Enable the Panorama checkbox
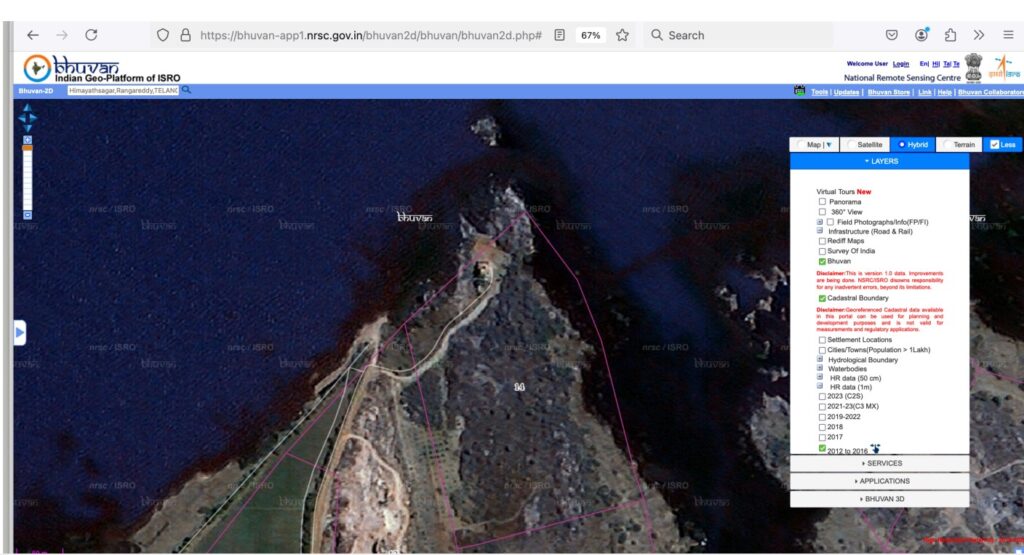This screenshot has height=555, width=1024. [822, 202]
